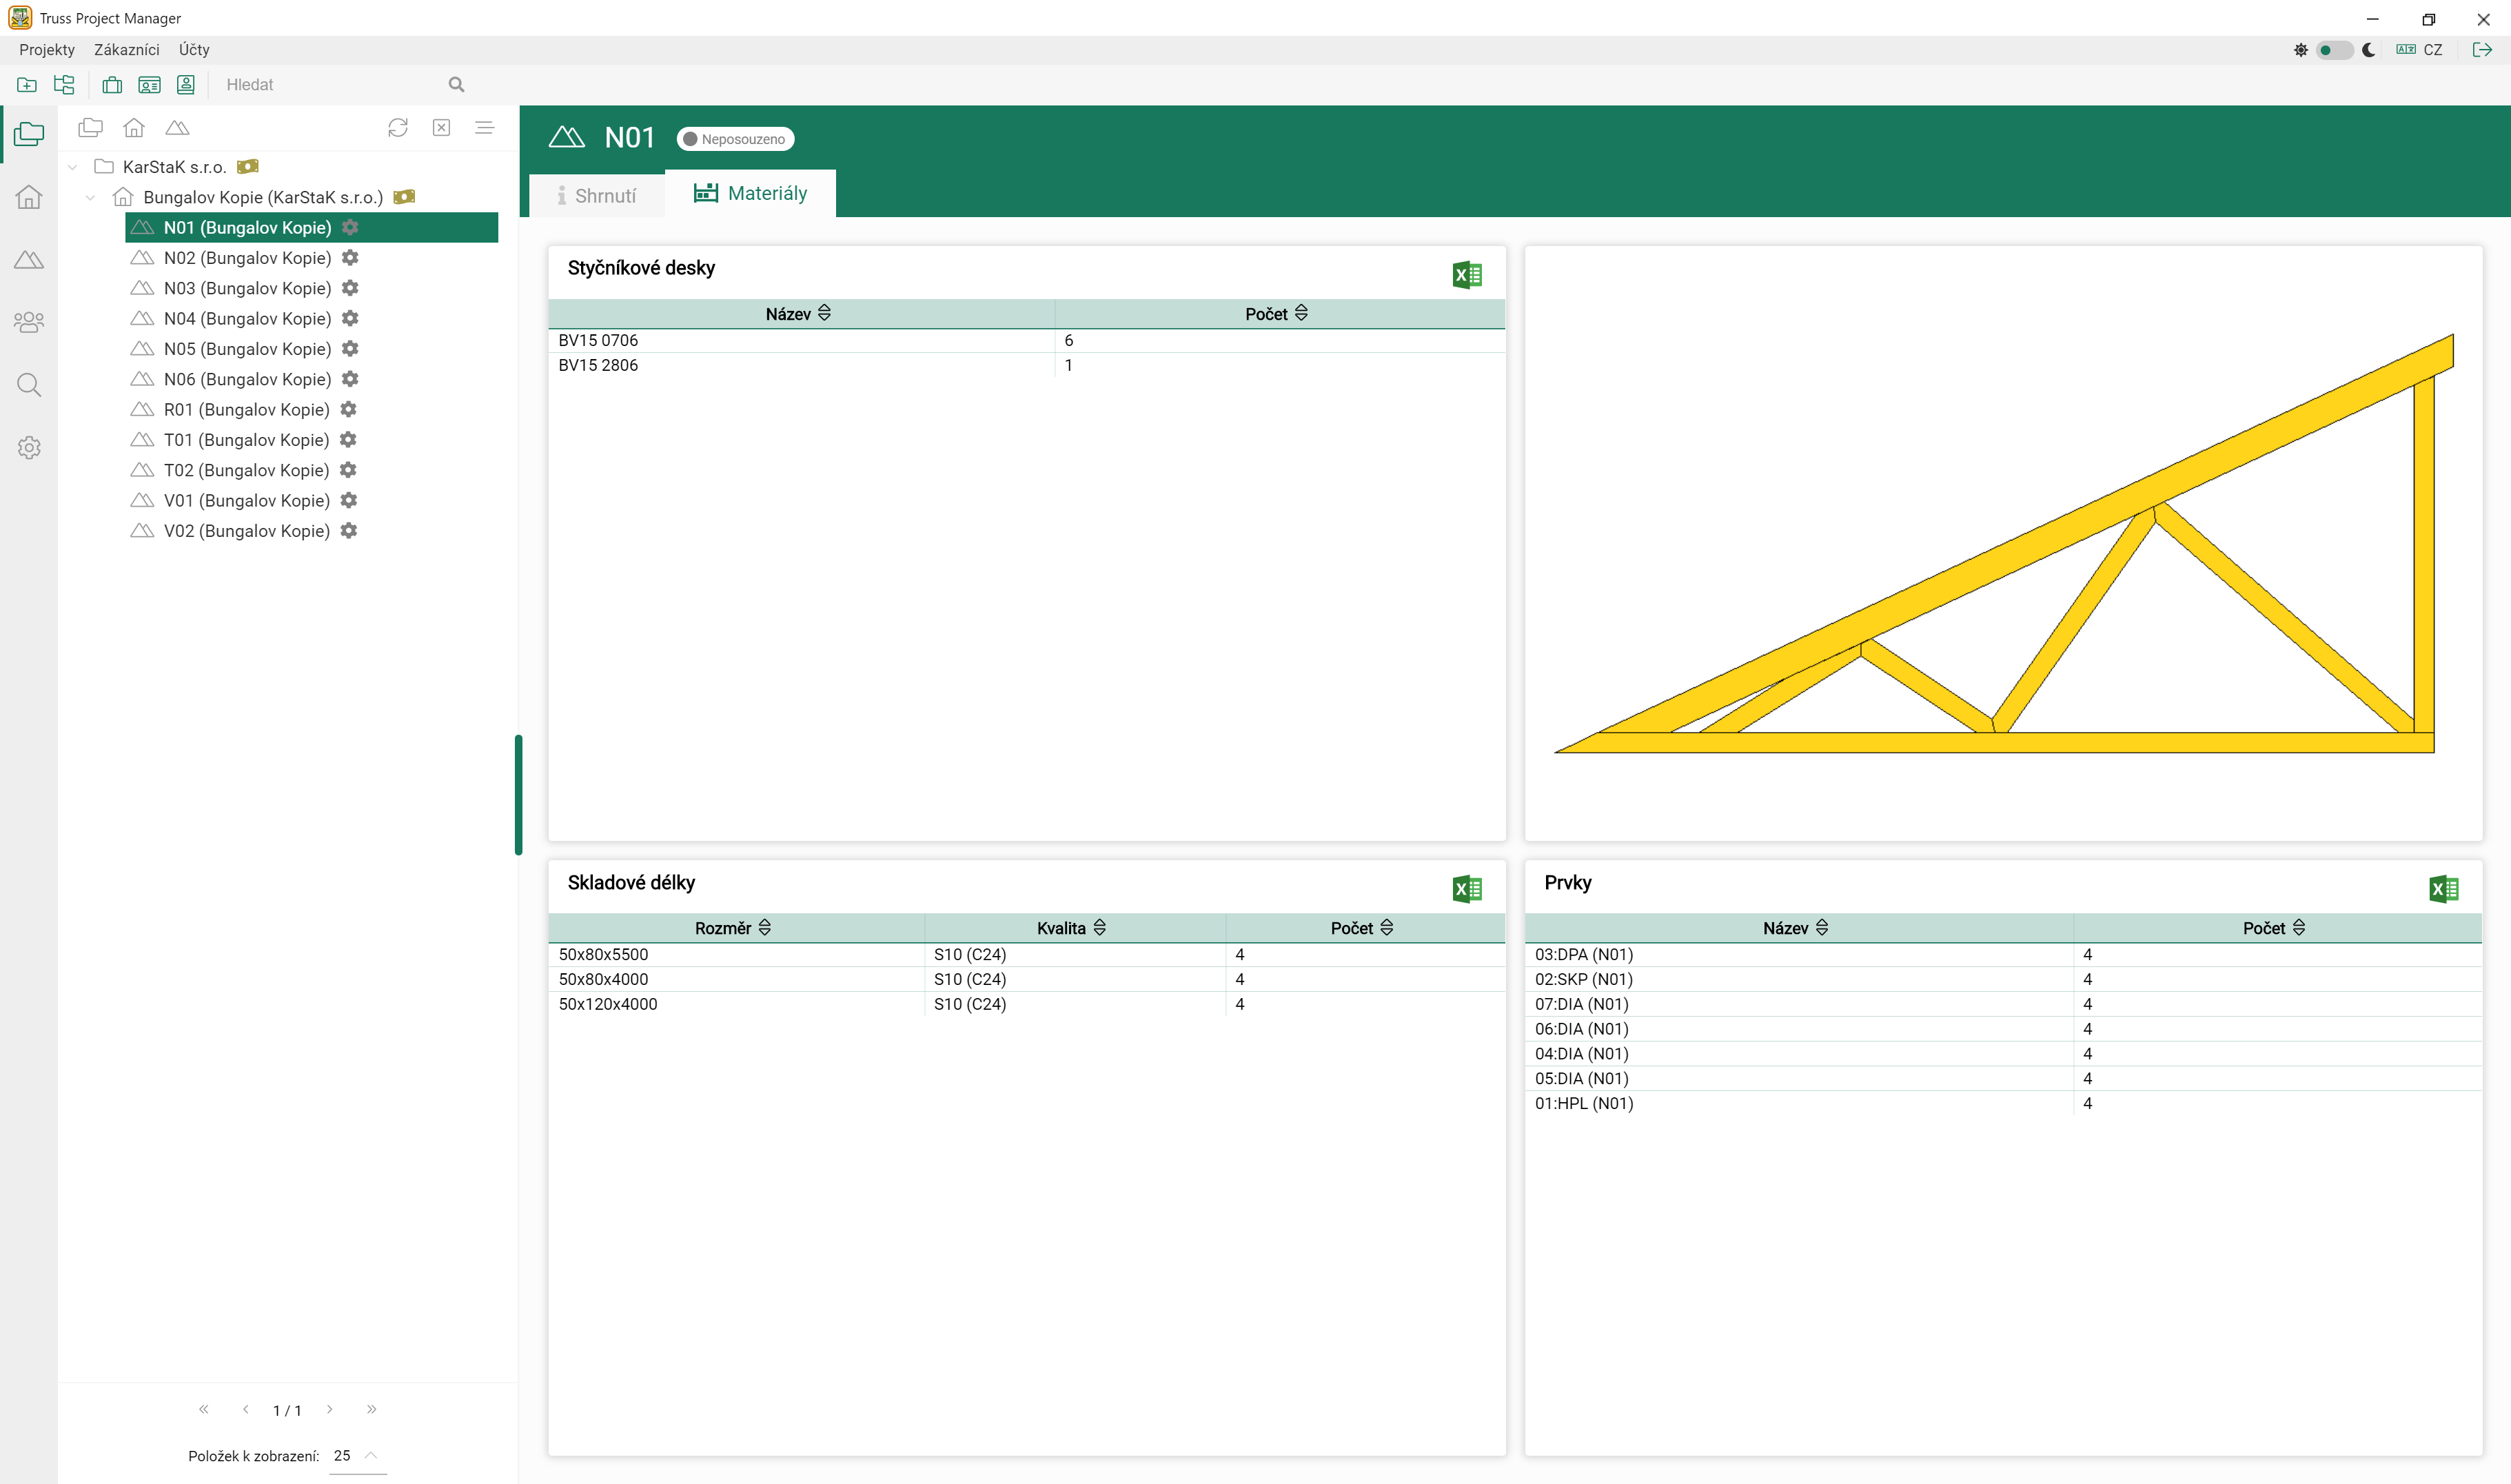Screen dimensions: 2511x1484
Task: Select truss R01 (Bungalov Kopie)
Action: tap(246, 409)
